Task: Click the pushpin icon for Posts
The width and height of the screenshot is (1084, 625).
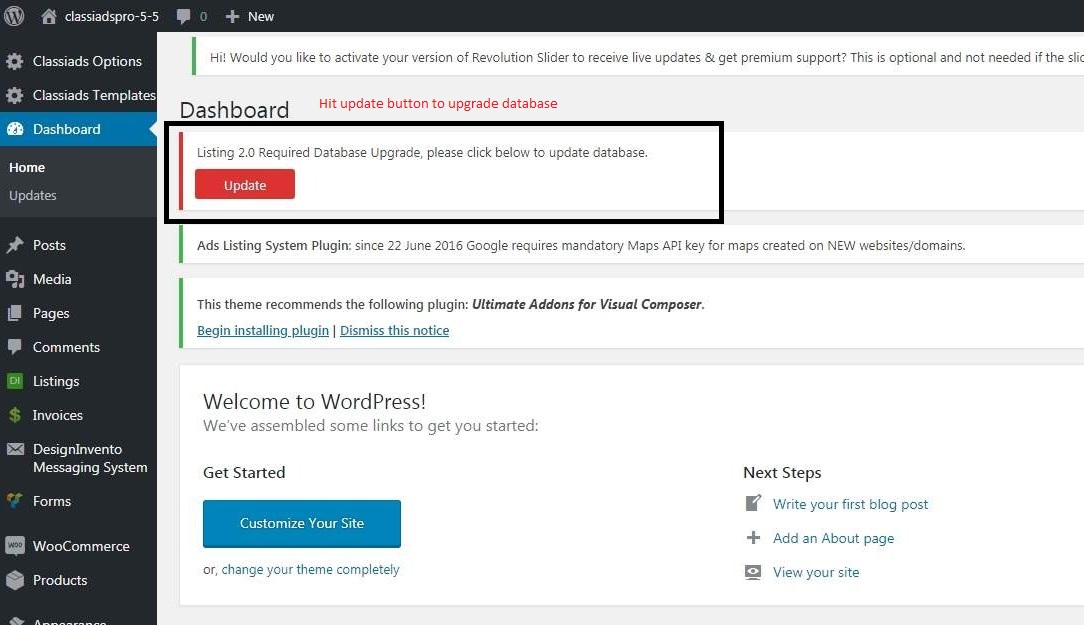Action: click(15, 245)
